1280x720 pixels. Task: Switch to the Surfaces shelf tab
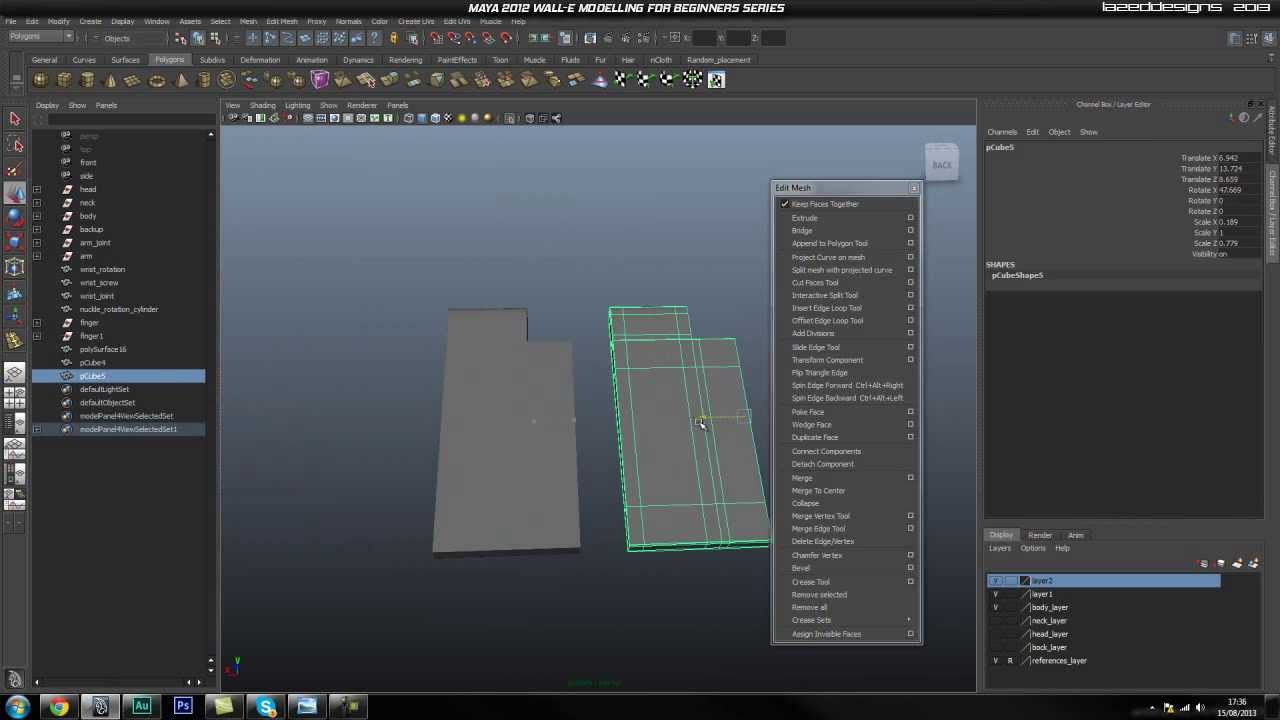125,60
